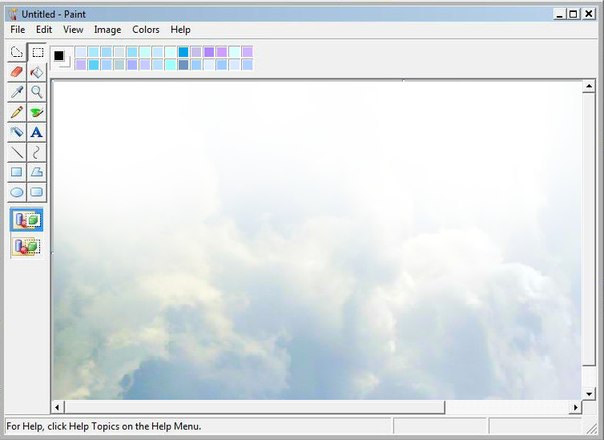This screenshot has height=440, width=604.
Task: Open the Colors menu
Action: point(146,30)
